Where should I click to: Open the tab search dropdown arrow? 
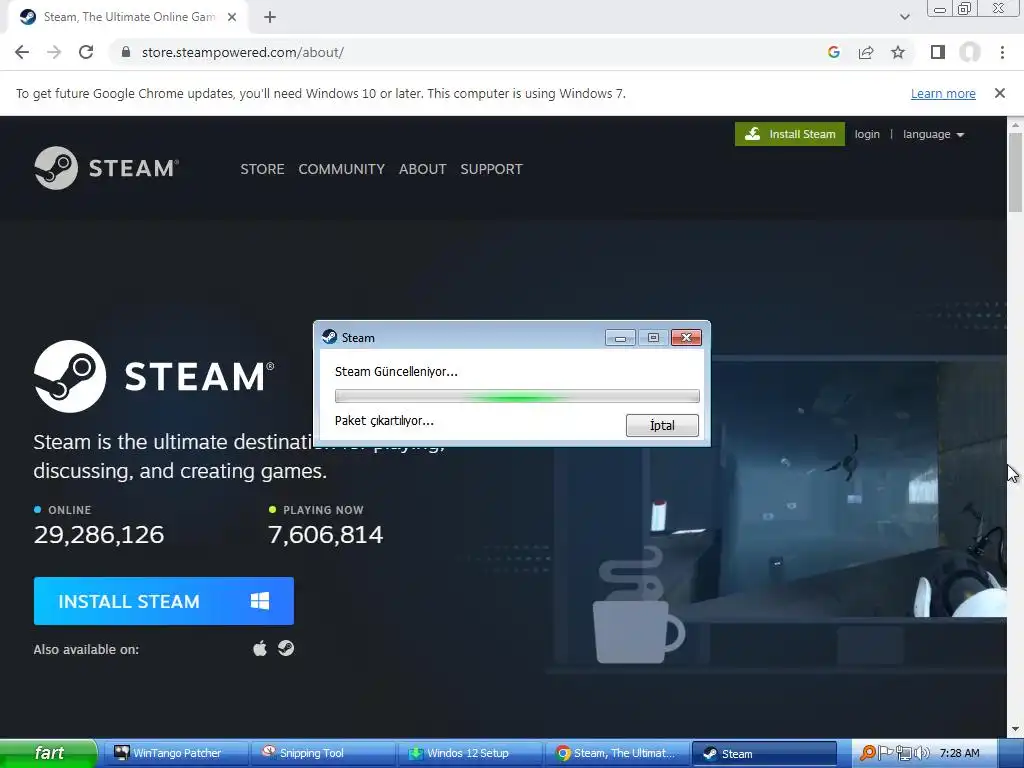tap(904, 17)
